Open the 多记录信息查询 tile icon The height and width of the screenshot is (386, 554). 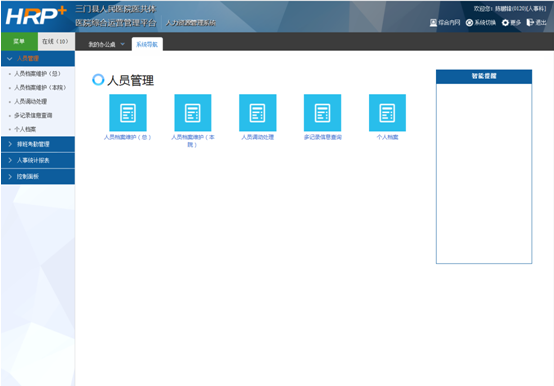323,113
